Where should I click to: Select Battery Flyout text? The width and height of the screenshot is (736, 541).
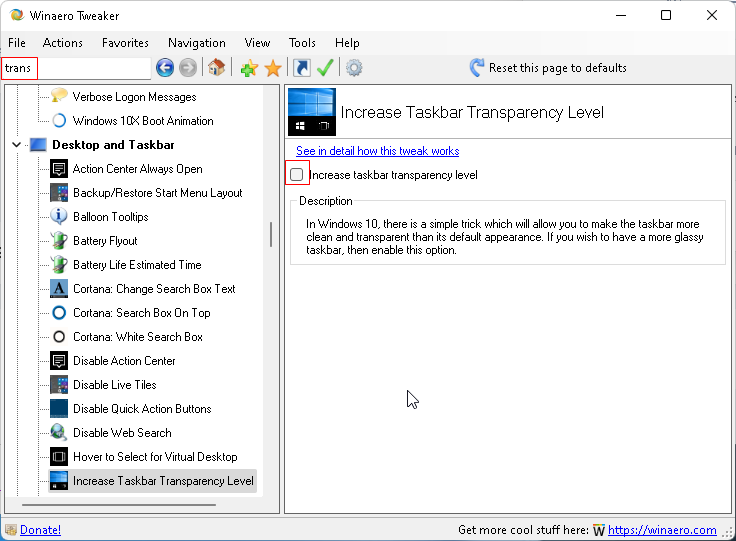[105, 241]
